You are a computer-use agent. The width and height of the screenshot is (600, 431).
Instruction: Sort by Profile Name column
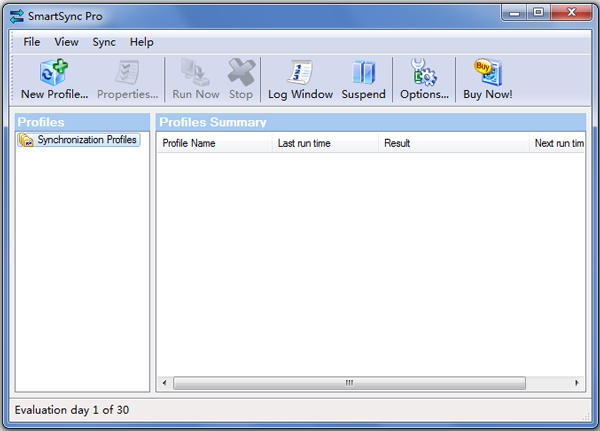(215, 143)
